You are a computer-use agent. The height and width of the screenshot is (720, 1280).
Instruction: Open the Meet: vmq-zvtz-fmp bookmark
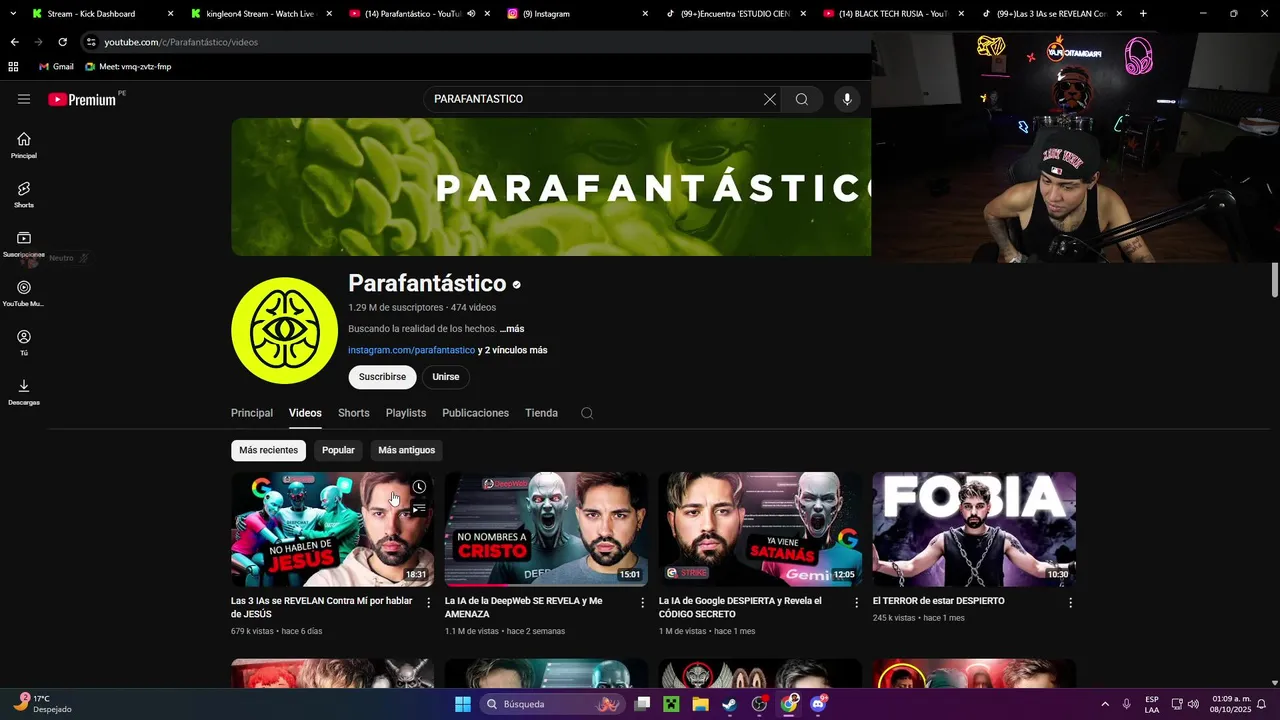[128, 66]
